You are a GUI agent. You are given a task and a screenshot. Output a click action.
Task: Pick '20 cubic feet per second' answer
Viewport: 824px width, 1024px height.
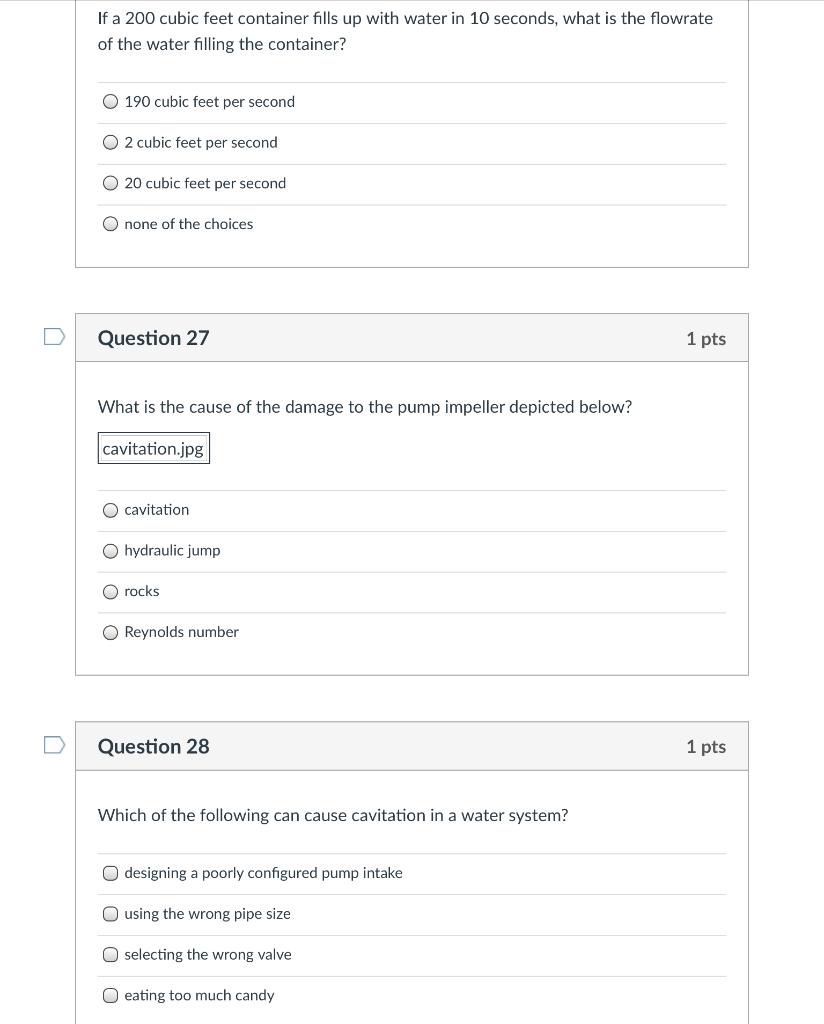pyautogui.click(x=111, y=184)
